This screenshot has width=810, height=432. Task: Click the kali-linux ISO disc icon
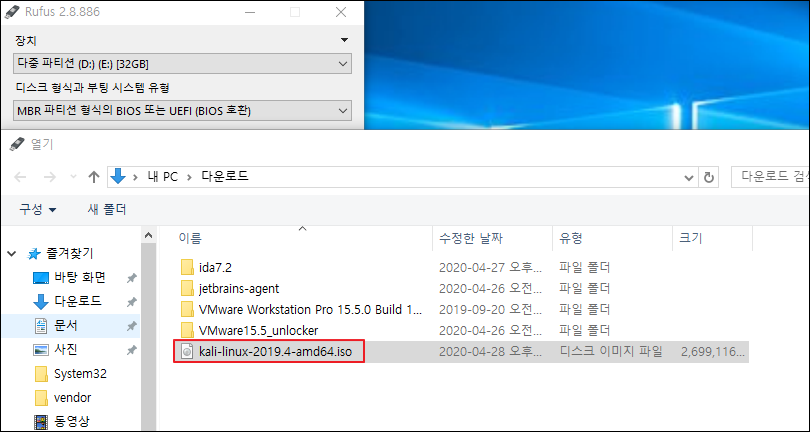188,351
